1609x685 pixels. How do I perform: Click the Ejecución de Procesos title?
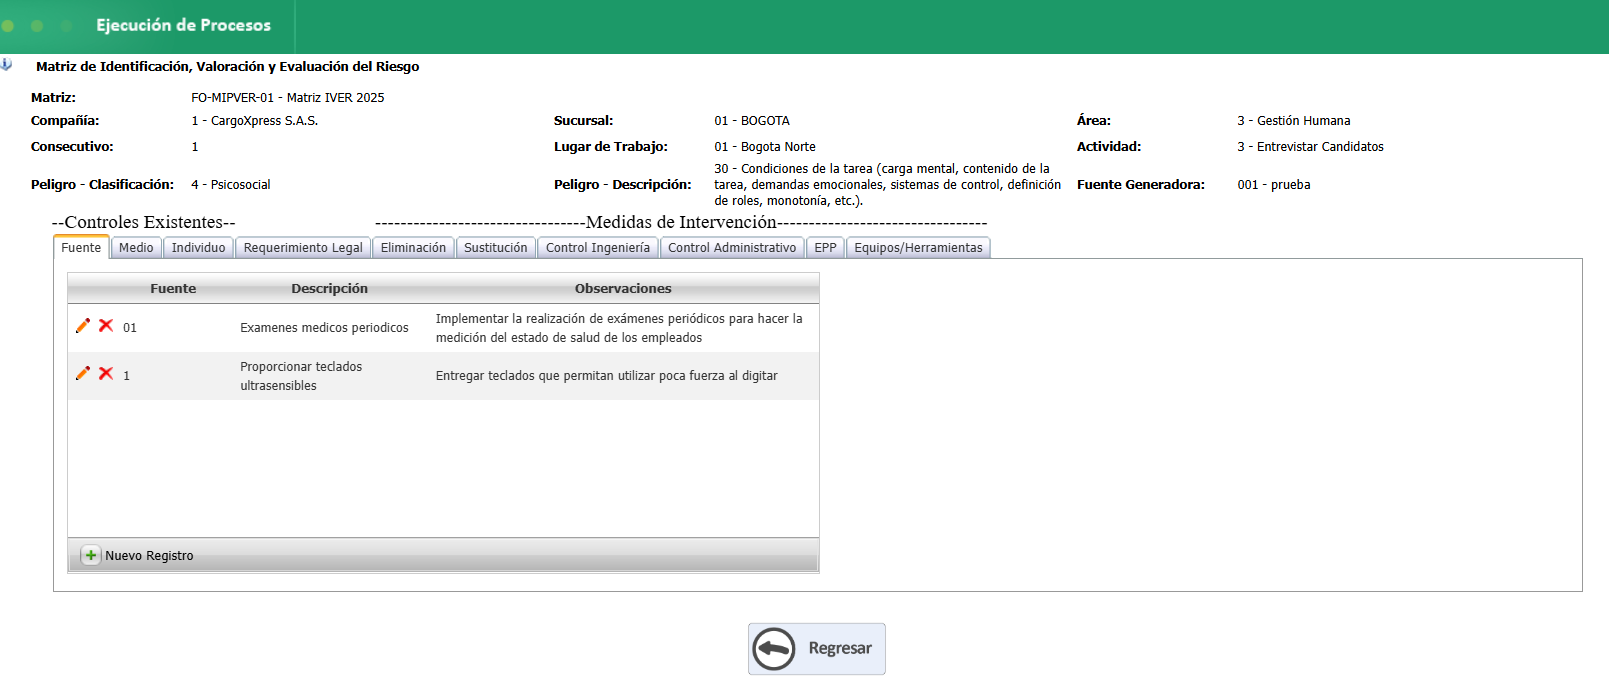click(x=183, y=25)
